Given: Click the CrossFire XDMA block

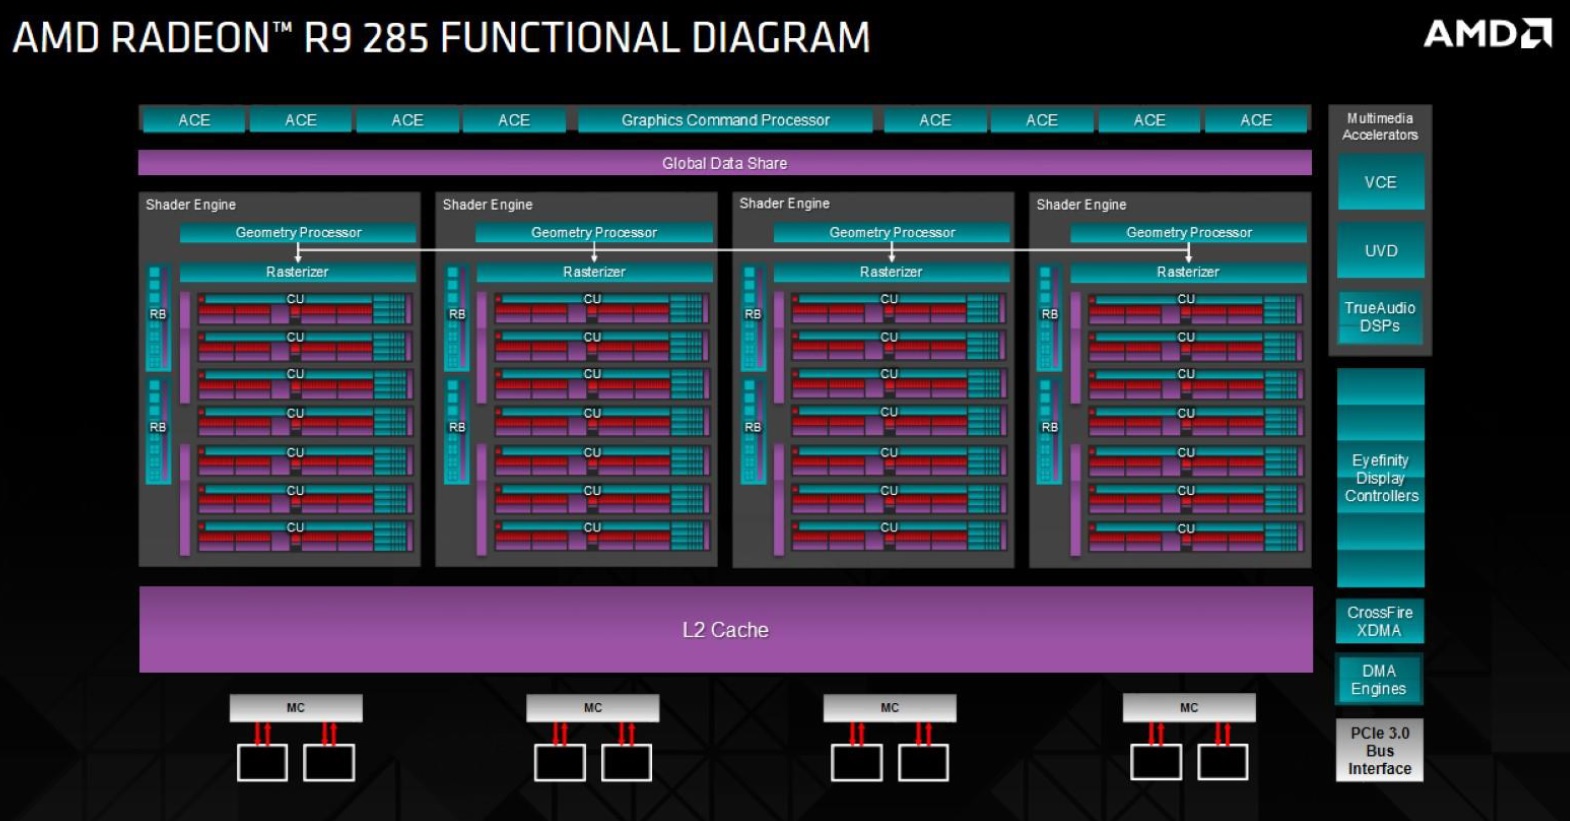Looking at the screenshot, I should click(x=1380, y=621).
